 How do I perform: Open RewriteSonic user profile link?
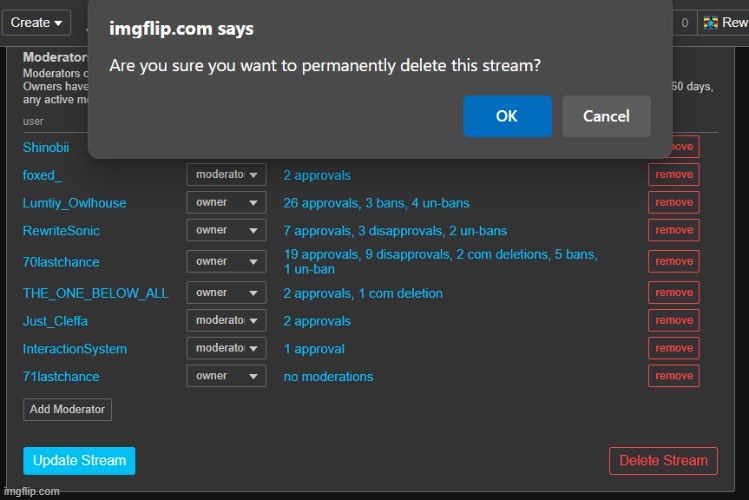61,231
